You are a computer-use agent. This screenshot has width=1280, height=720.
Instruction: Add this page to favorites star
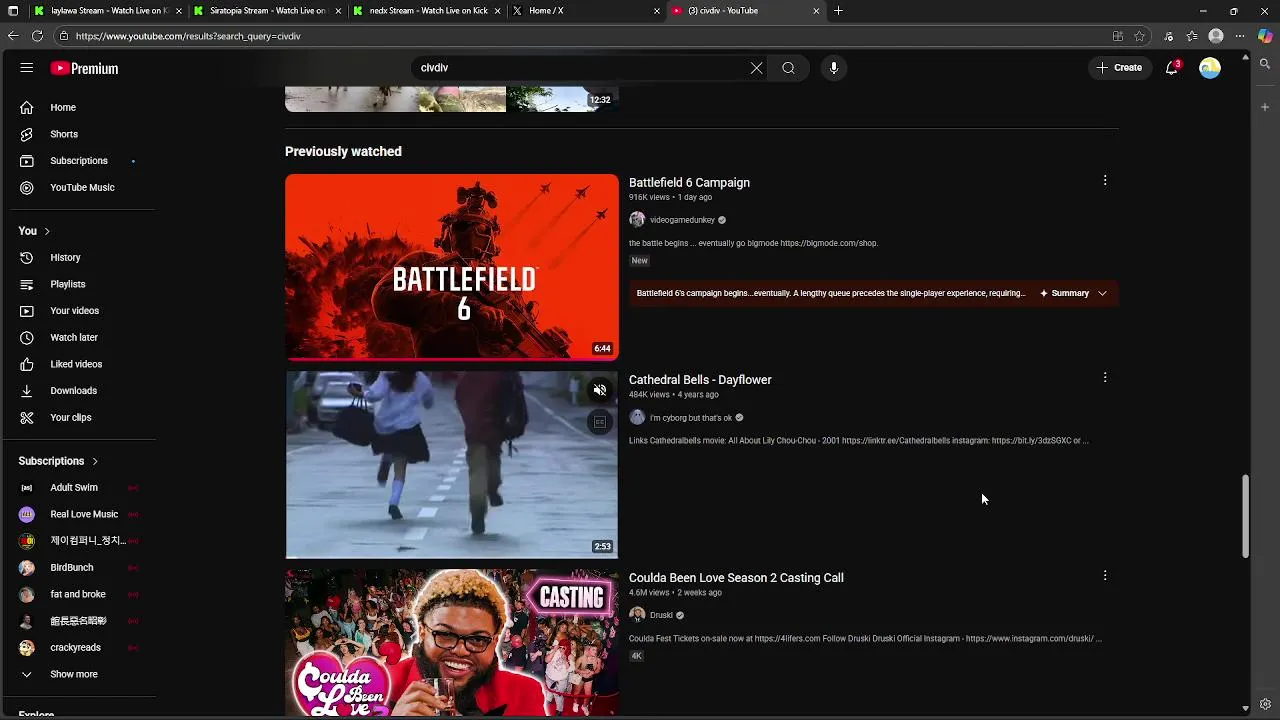[1139, 36]
